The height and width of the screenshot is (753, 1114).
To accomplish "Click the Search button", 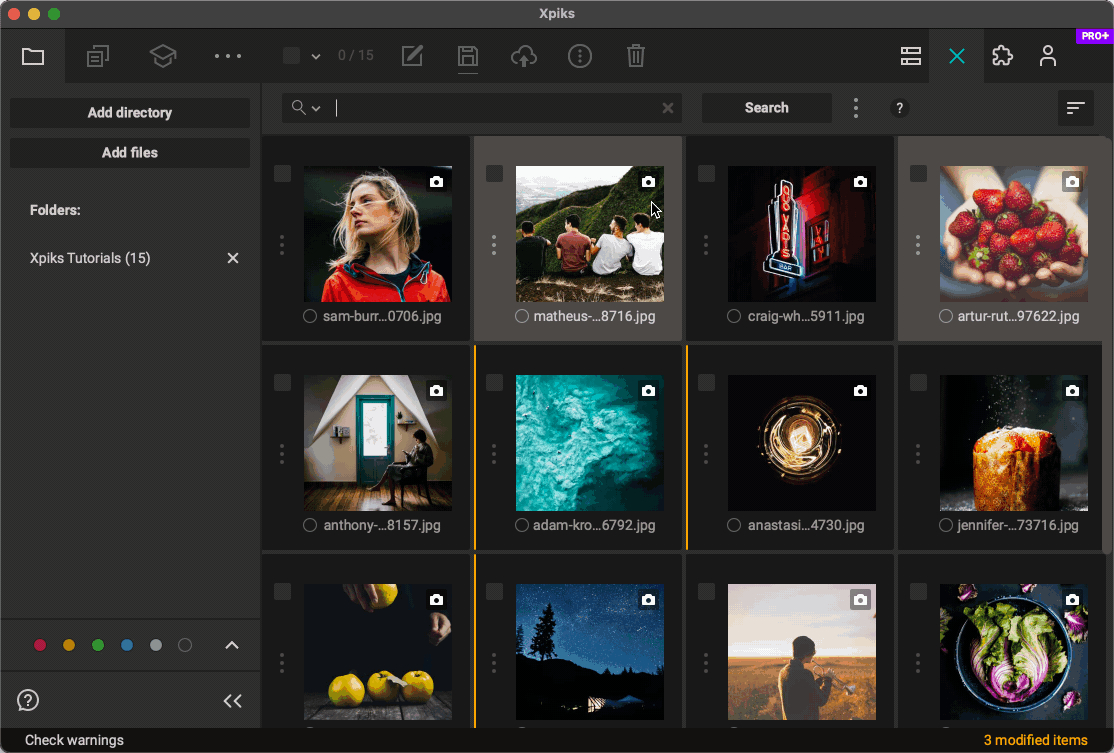I will pyautogui.click(x=766, y=107).
